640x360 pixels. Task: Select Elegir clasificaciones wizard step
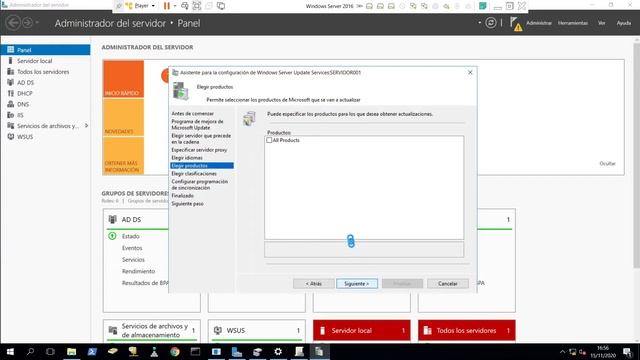[x=194, y=173]
